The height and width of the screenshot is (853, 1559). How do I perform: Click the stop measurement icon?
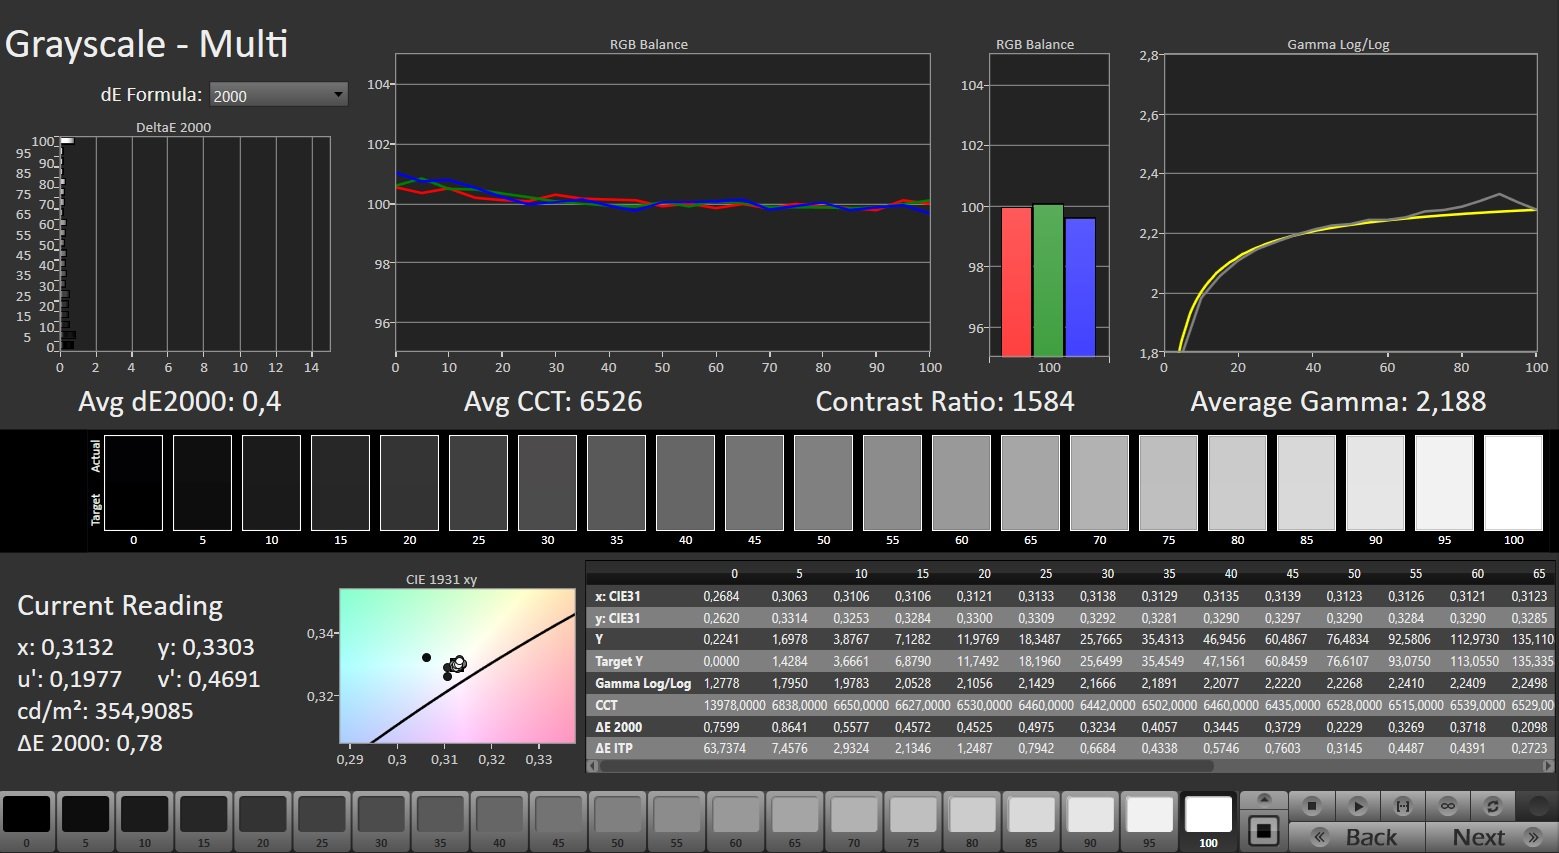pos(1313,806)
